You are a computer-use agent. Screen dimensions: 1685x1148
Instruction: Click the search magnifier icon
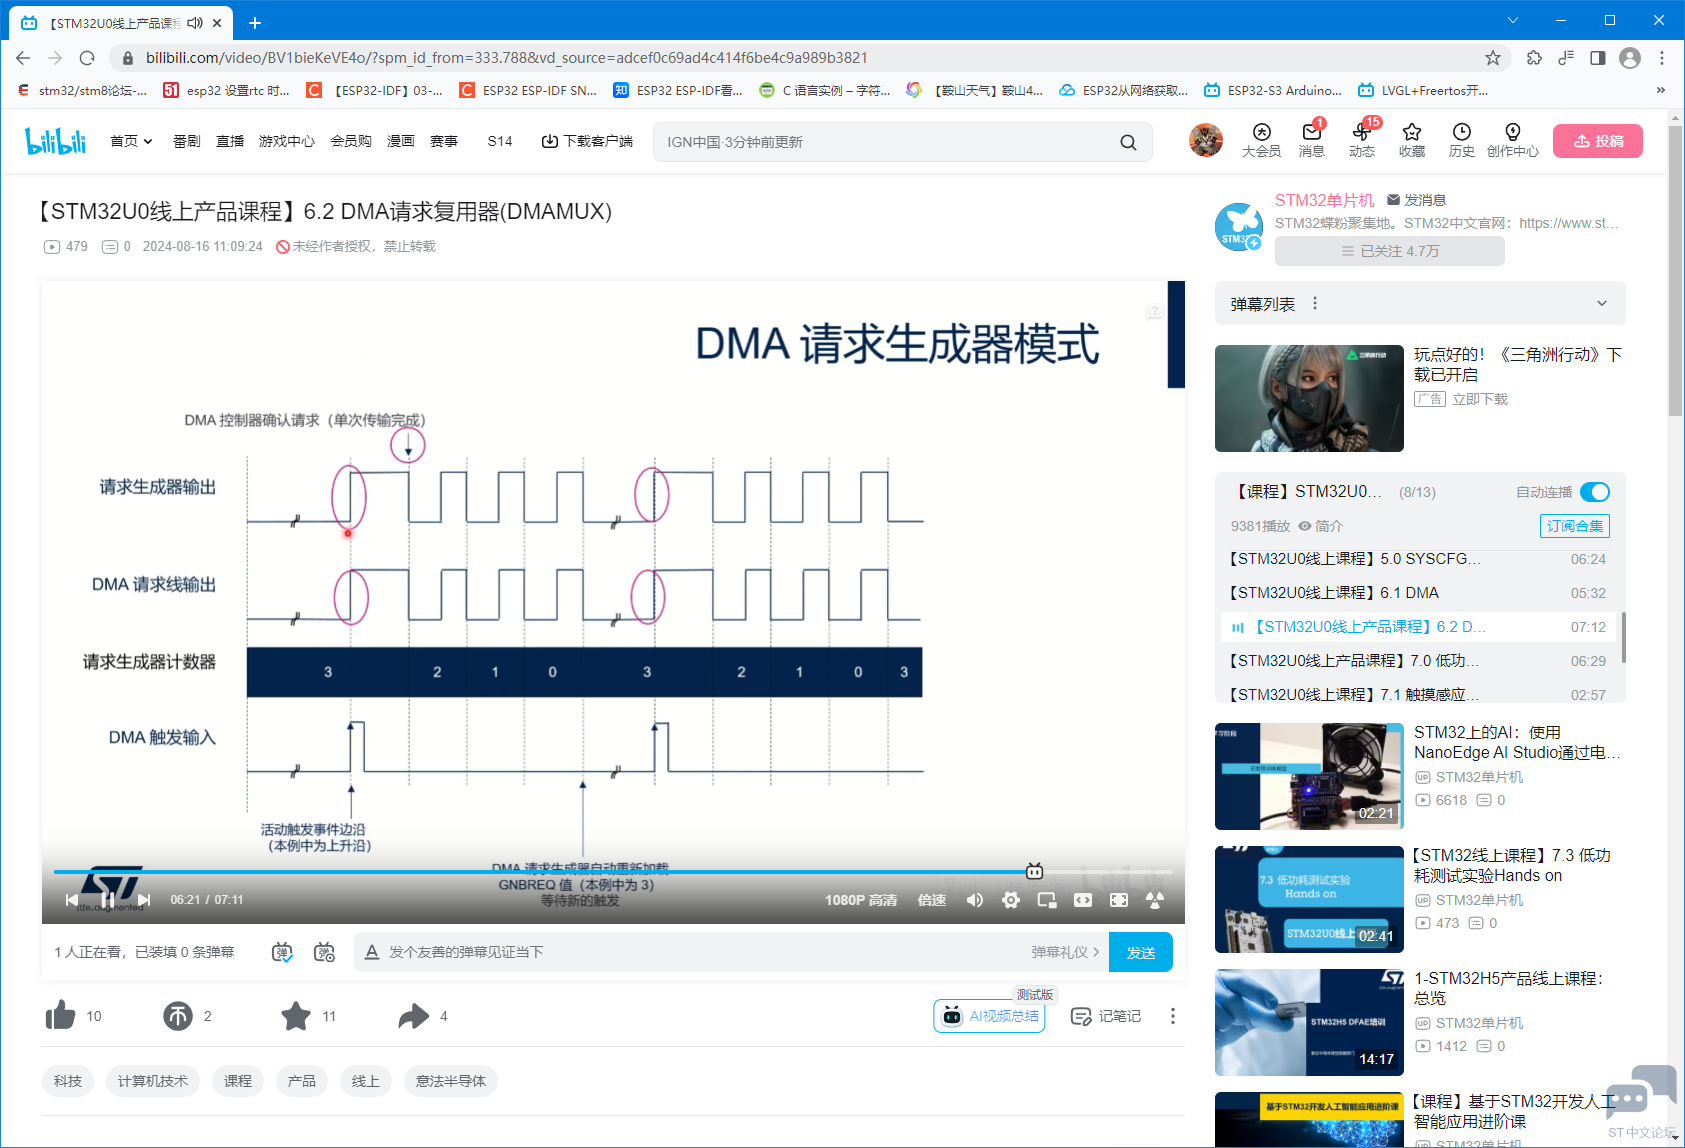[1128, 142]
